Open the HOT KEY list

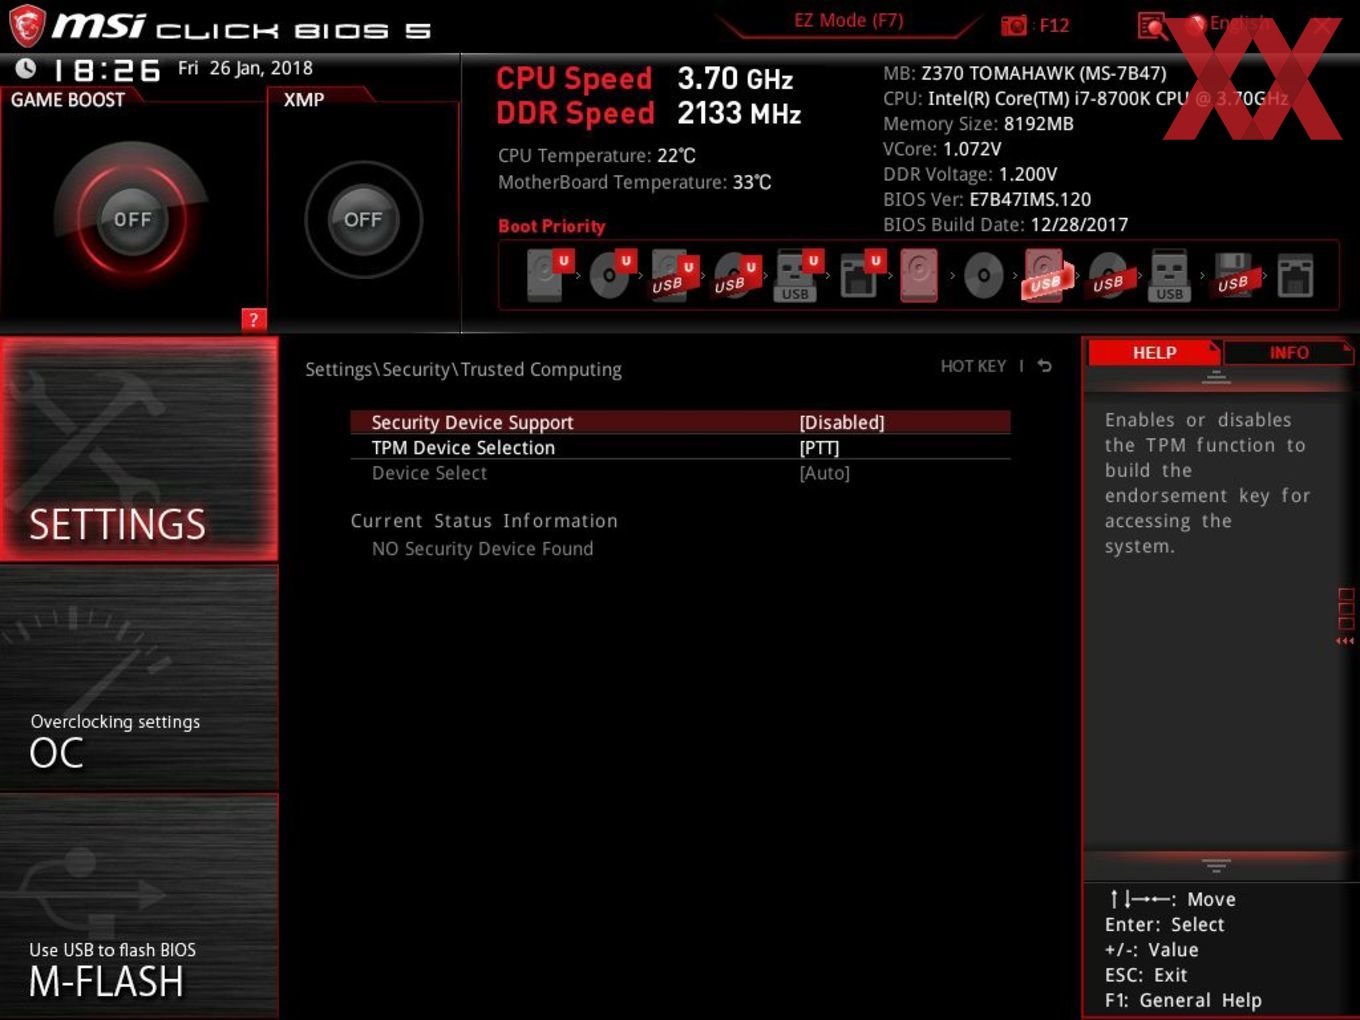click(973, 366)
